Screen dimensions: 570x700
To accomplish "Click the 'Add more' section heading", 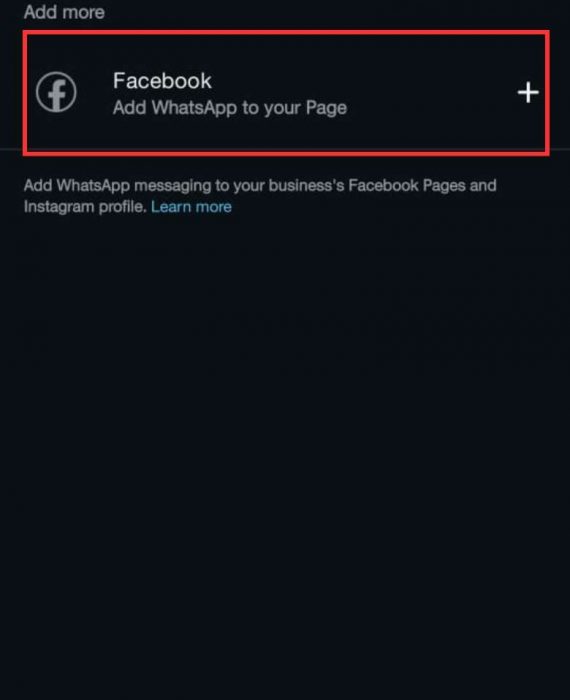I will (x=64, y=12).
